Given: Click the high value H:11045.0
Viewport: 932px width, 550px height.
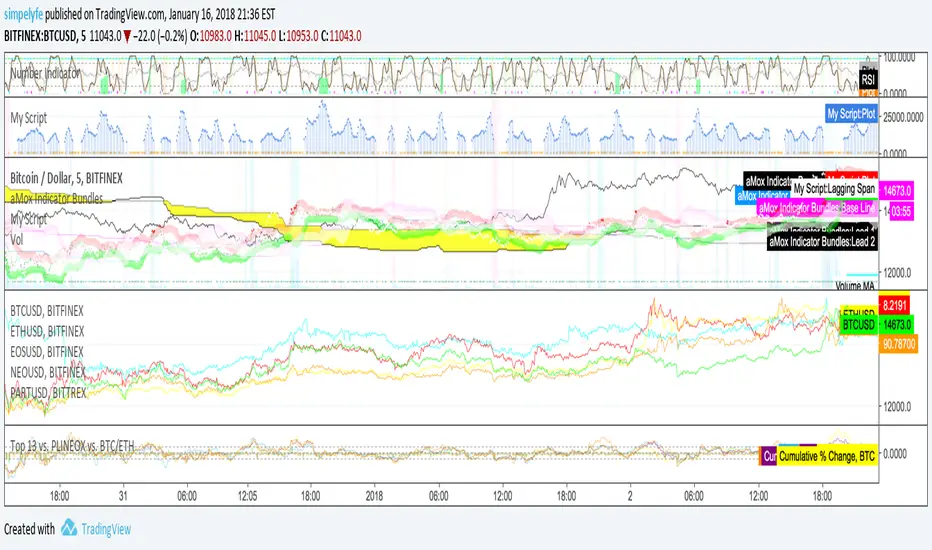Looking at the screenshot, I should point(256,36).
